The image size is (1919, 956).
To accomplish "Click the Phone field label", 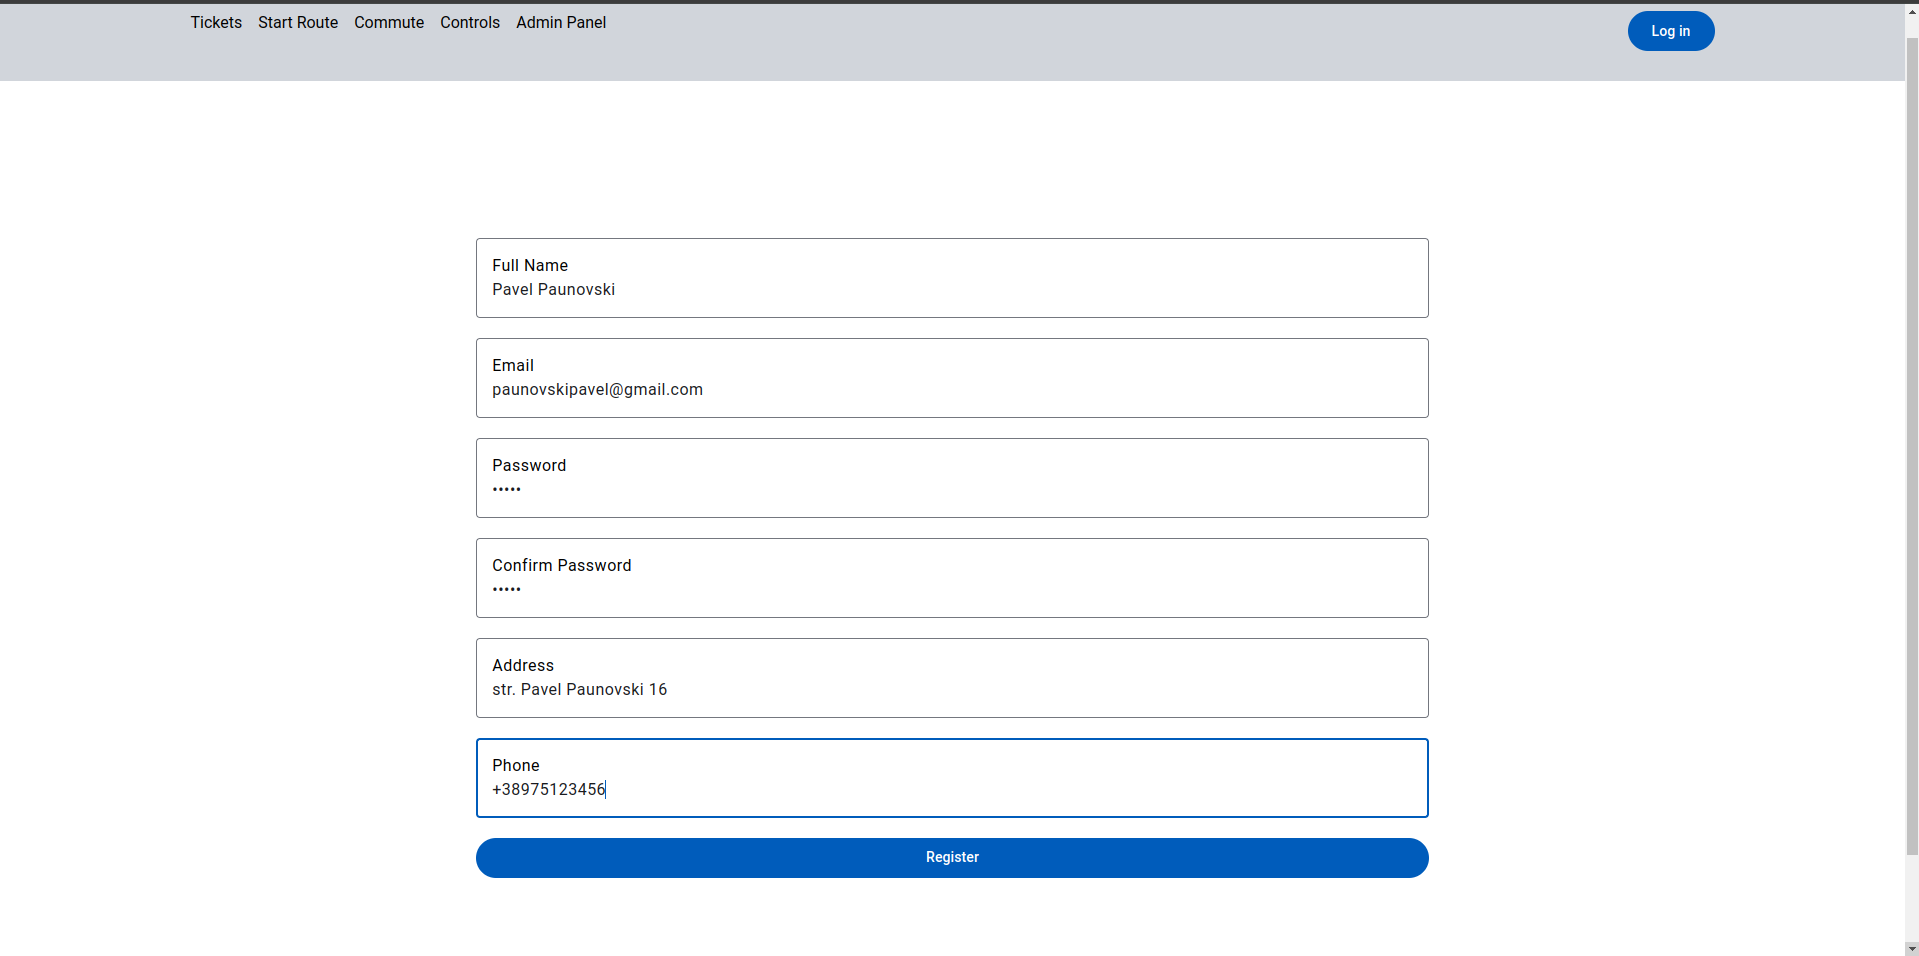I will (515, 765).
